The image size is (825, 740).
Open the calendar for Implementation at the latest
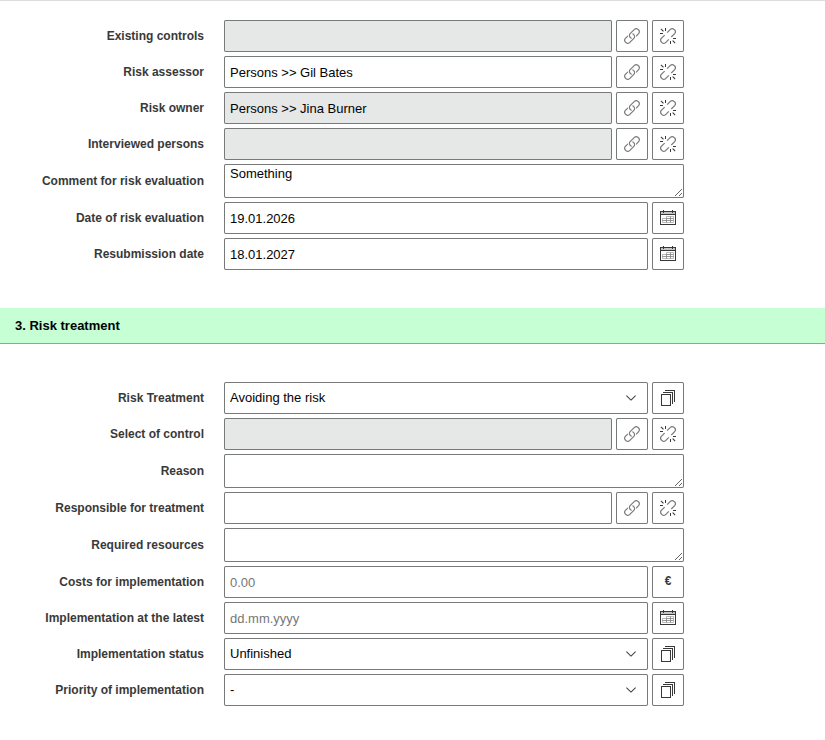[668, 617]
